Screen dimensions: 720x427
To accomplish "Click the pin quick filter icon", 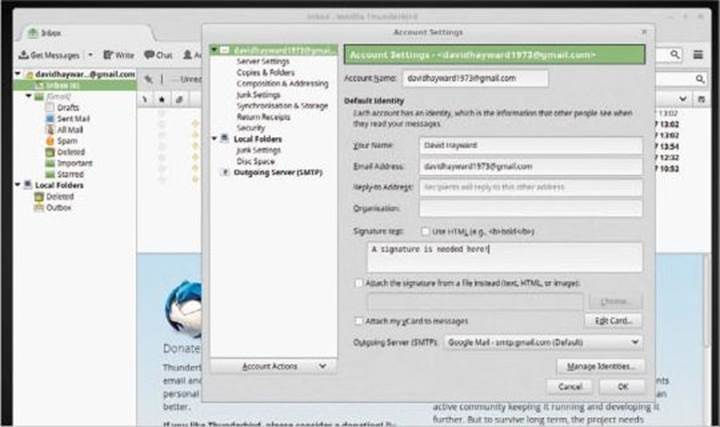I will point(148,79).
